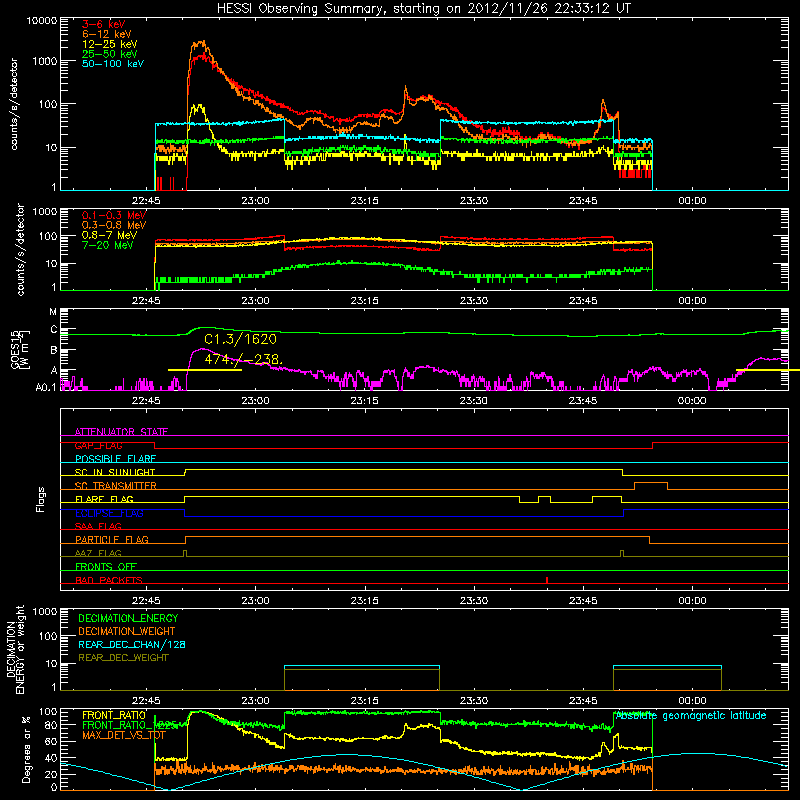Click the BAD_PACKETS flag label
This screenshot has width=800, height=800.
click(109, 580)
